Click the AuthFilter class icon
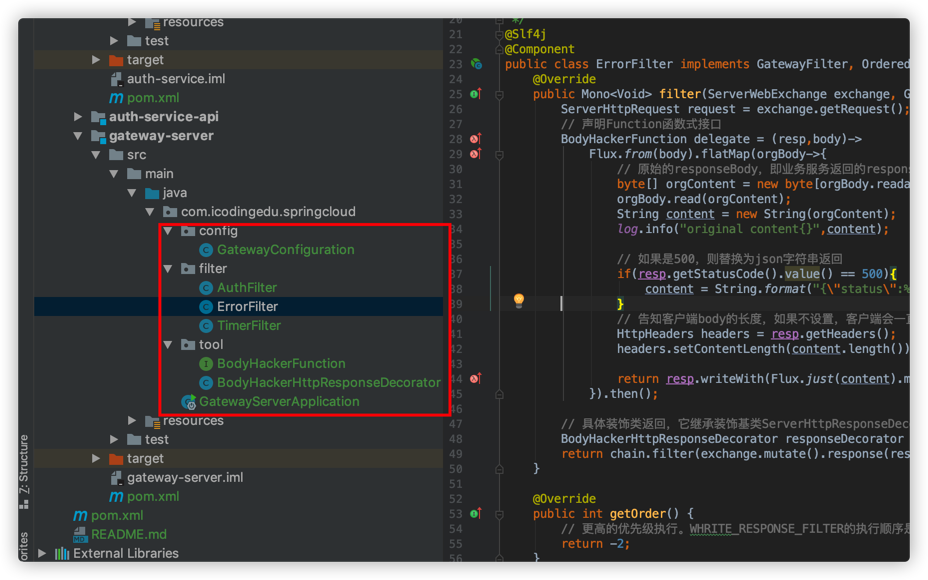928x580 pixels. tap(206, 288)
